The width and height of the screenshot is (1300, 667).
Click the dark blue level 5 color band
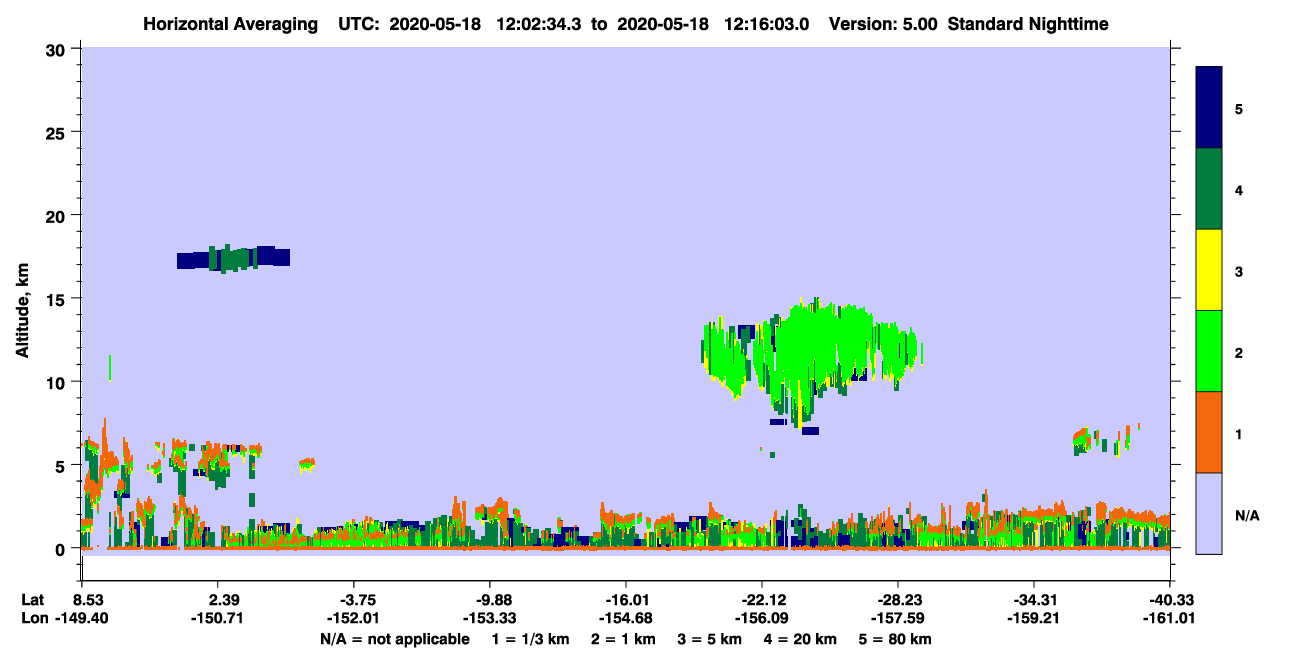point(1209,107)
